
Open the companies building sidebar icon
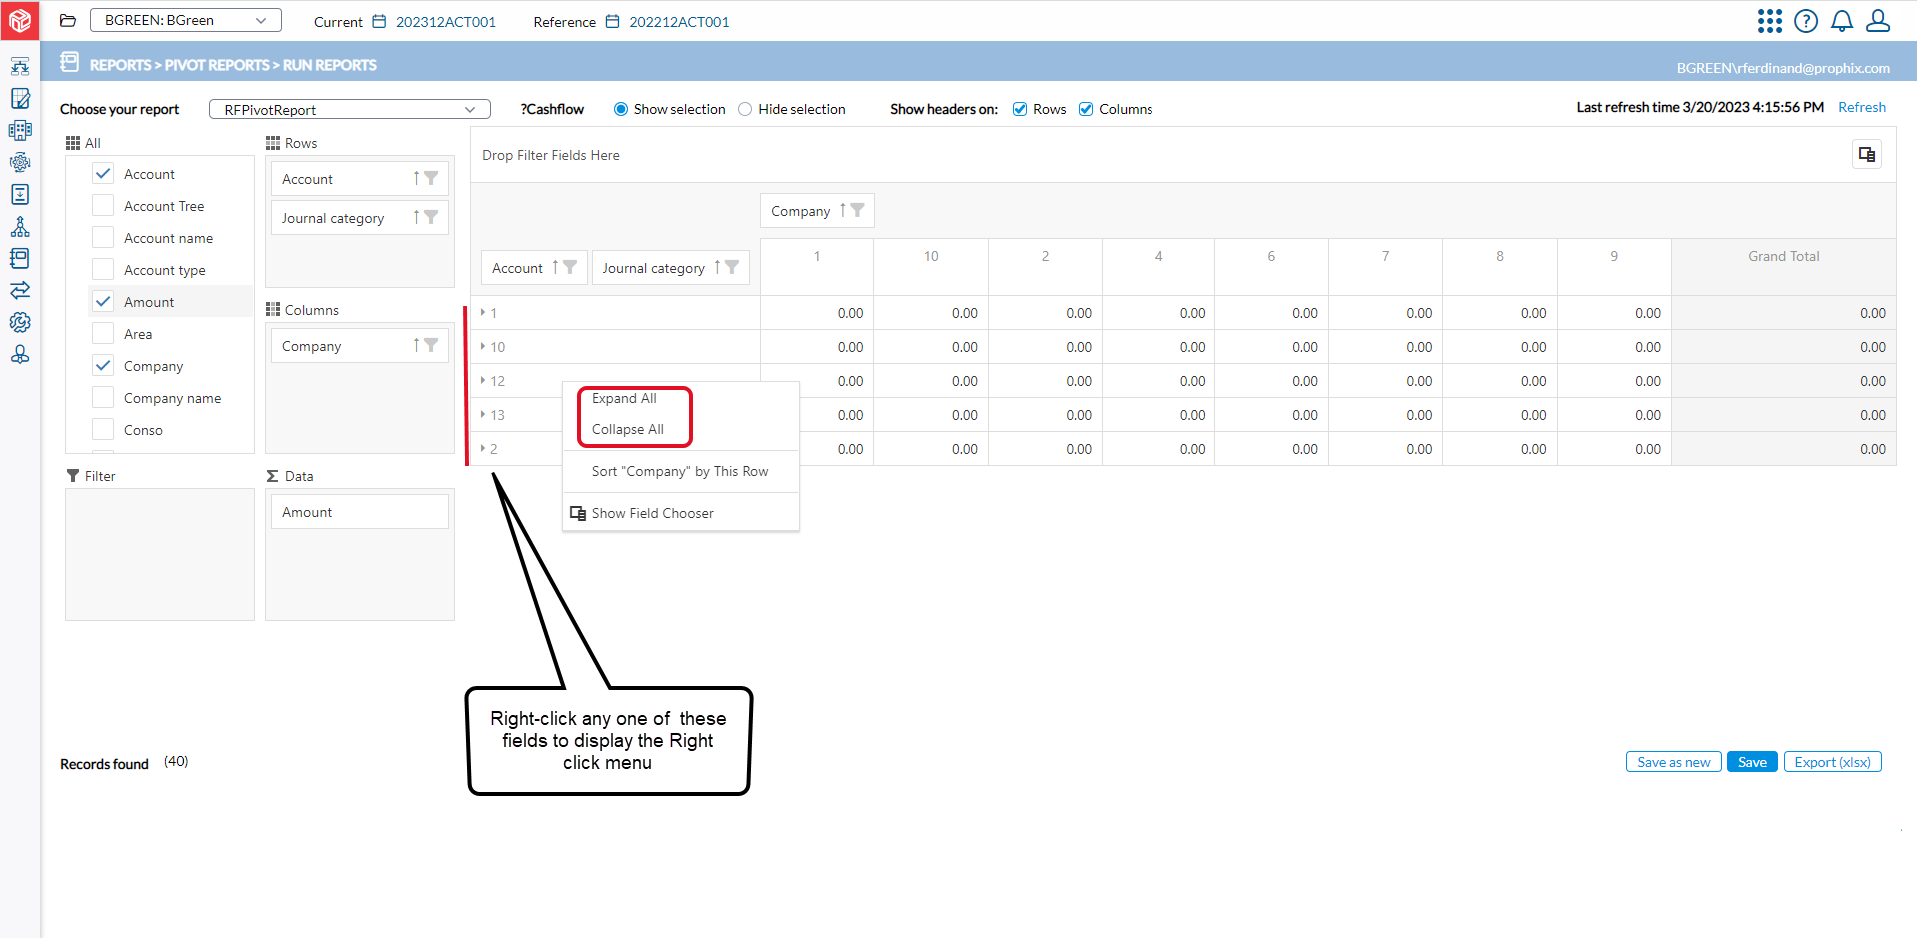(x=20, y=130)
